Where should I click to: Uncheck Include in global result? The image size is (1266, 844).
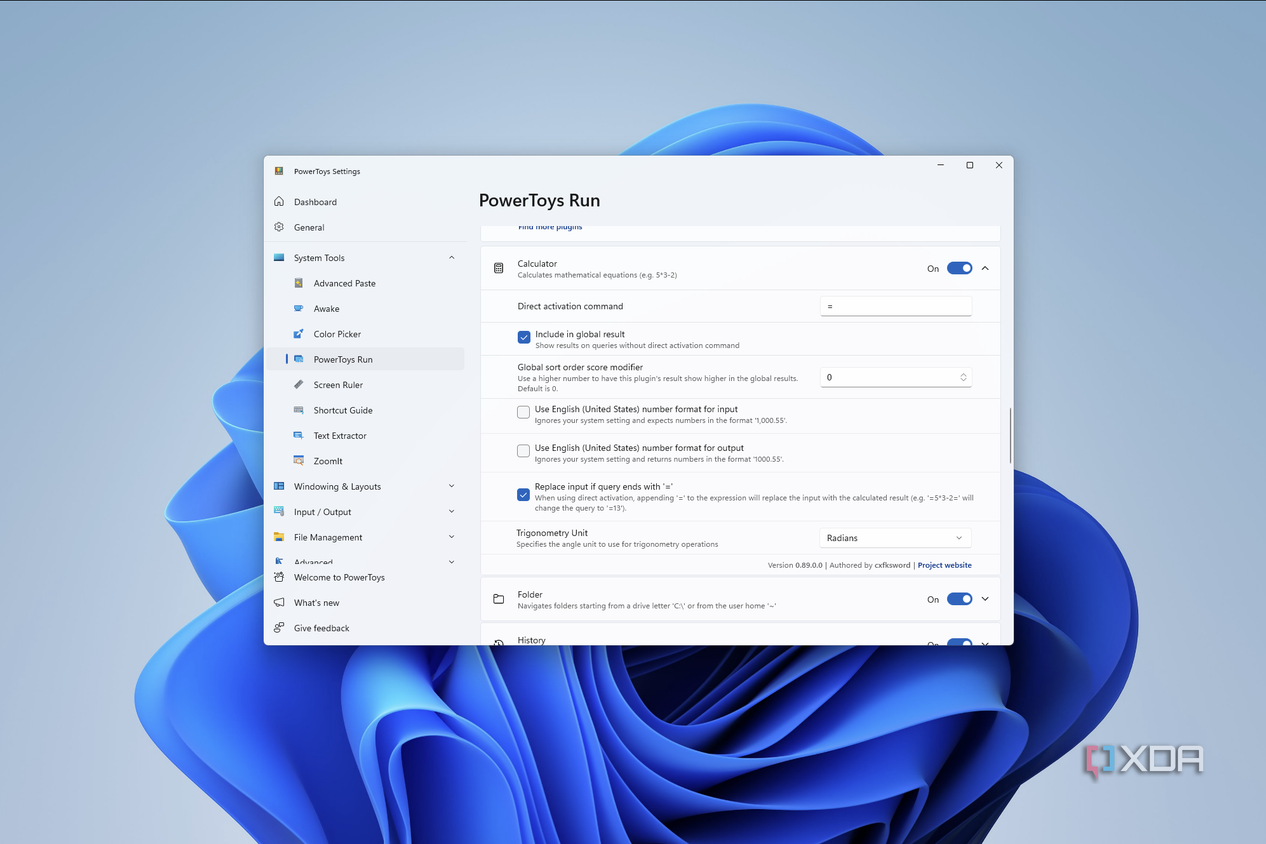tap(524, 338)
